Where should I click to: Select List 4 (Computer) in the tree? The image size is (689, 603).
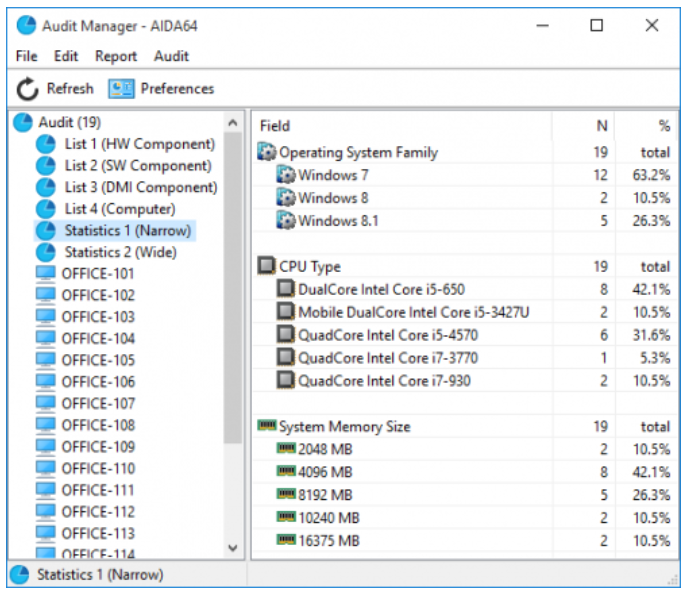[x=120, y=209]
